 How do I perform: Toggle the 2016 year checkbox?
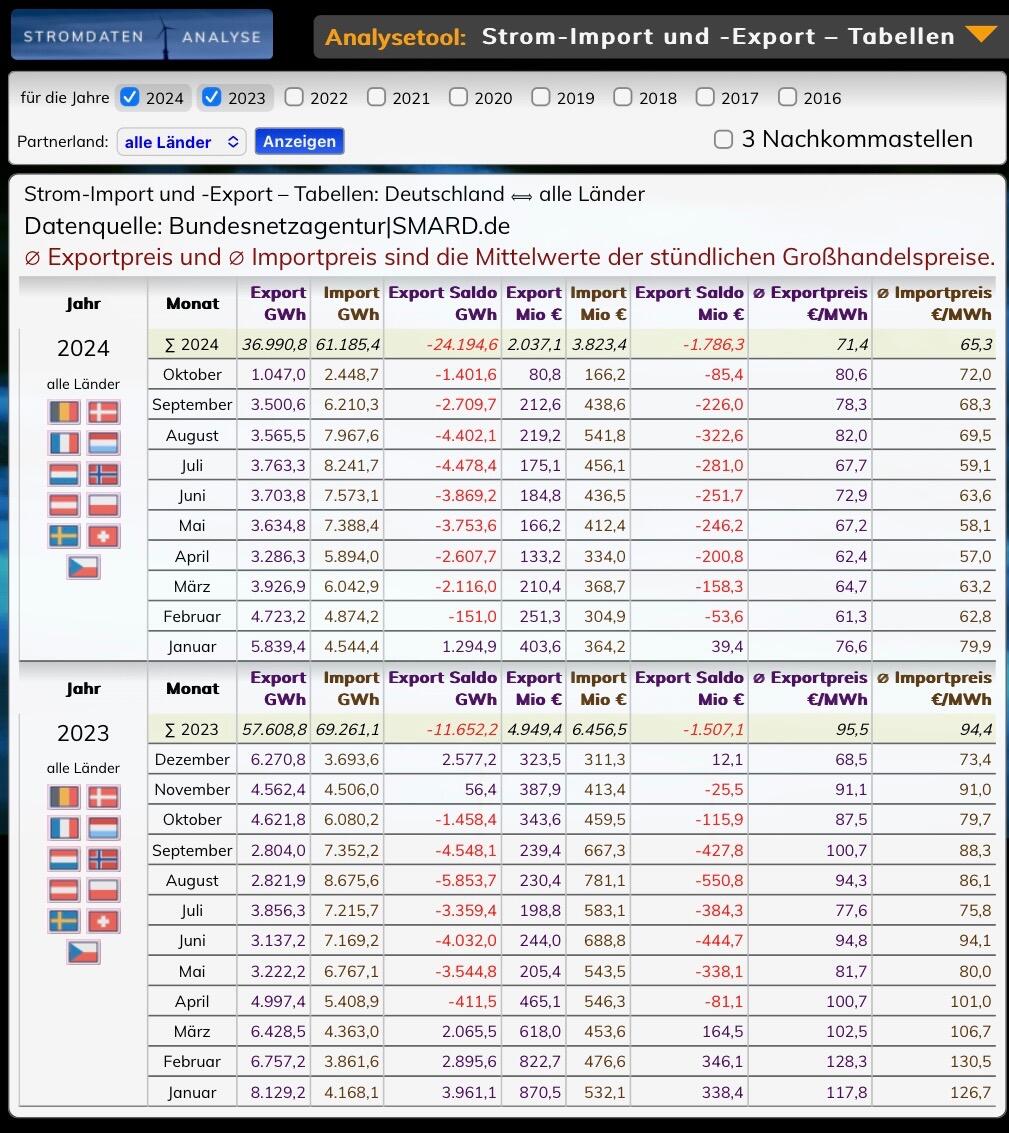[787, 97]
